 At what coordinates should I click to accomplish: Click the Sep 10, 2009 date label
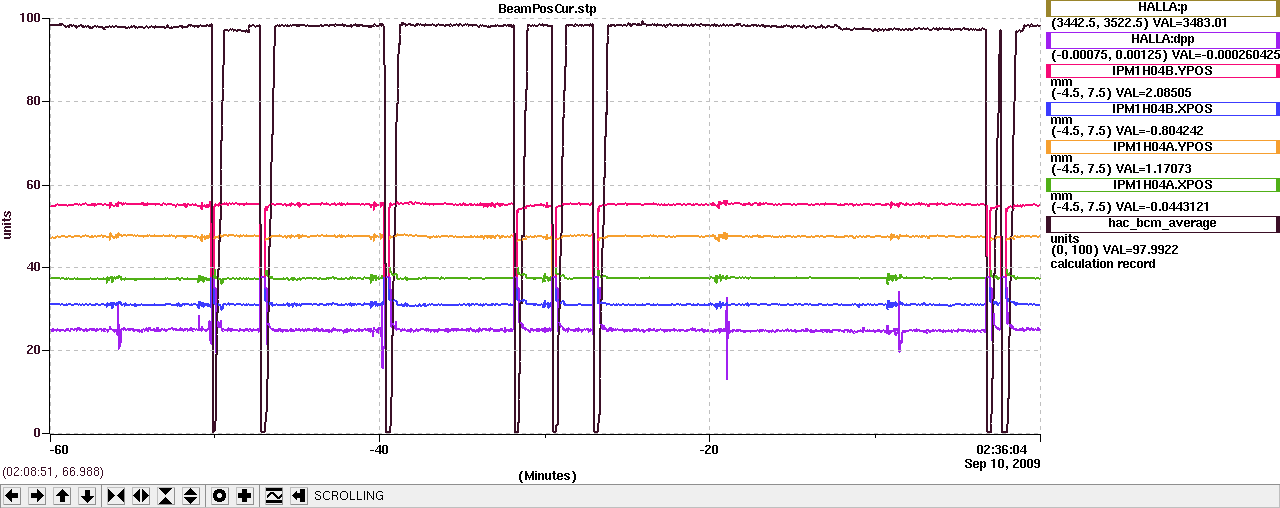click(x=1002, y=464)
